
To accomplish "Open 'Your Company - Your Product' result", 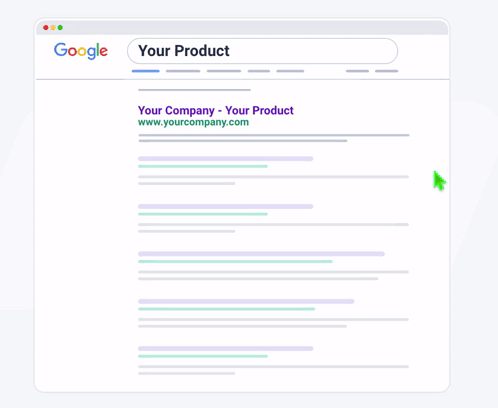I will [216, 110].
